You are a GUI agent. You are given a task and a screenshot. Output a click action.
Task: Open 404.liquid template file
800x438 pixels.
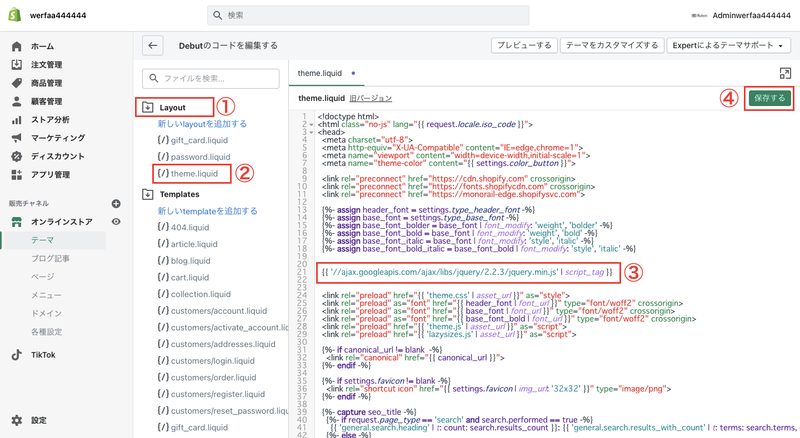tap(183, 227)
